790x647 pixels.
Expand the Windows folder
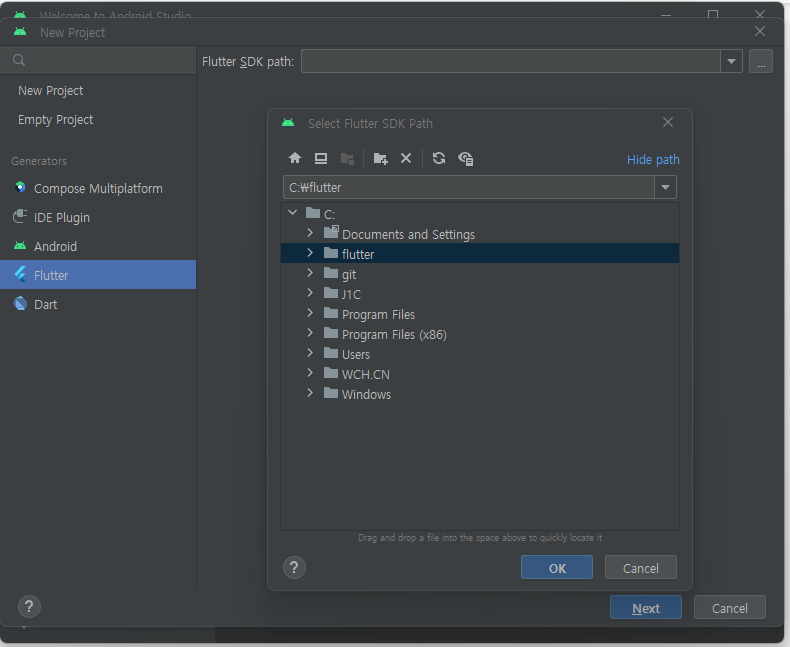click(x=310, y=393)
